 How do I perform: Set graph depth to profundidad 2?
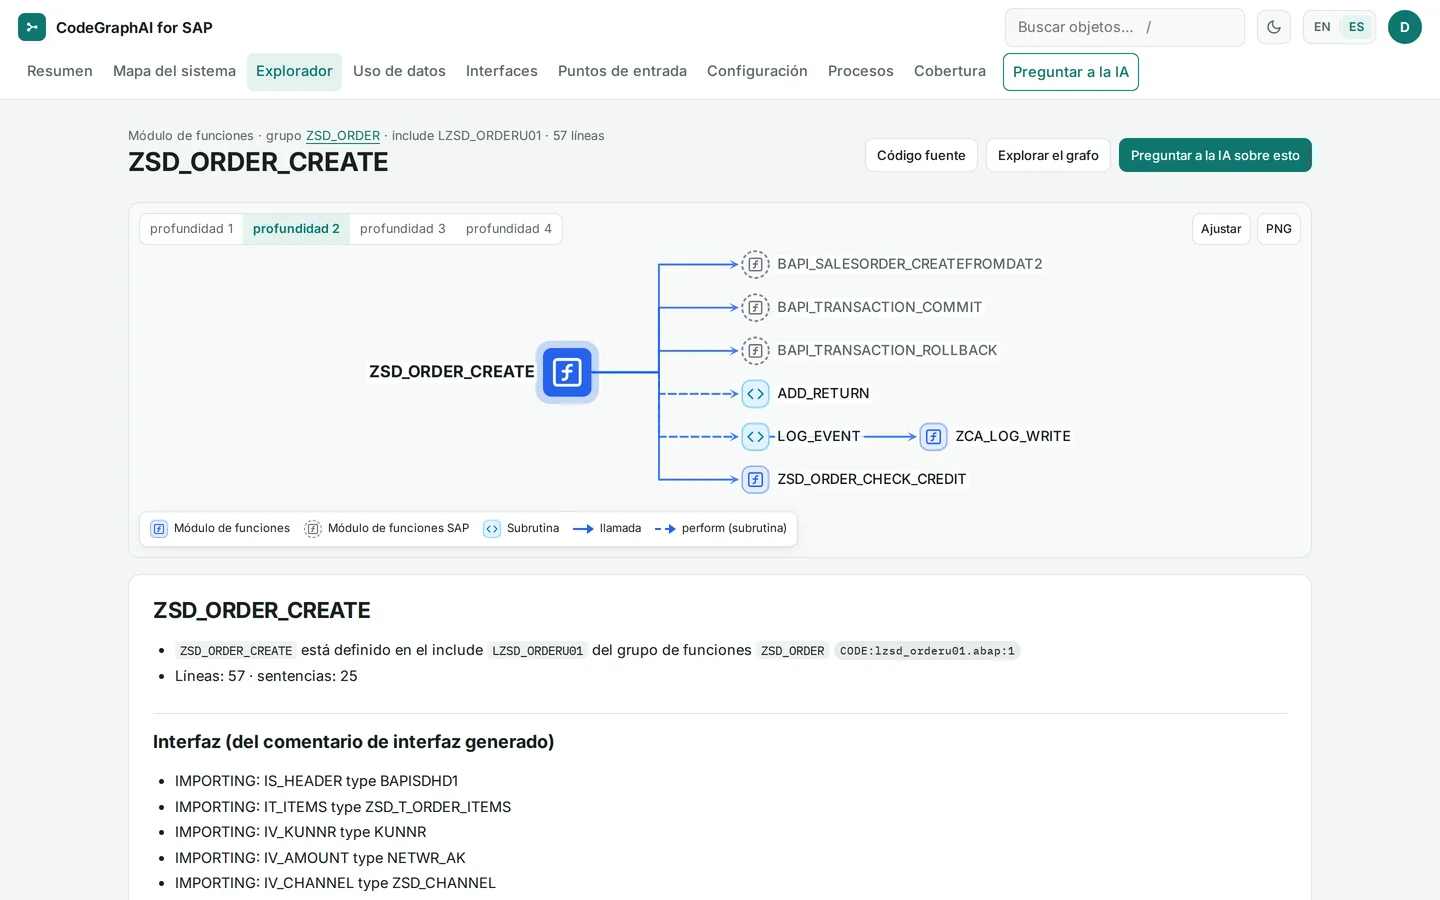(x=296, y=229)
